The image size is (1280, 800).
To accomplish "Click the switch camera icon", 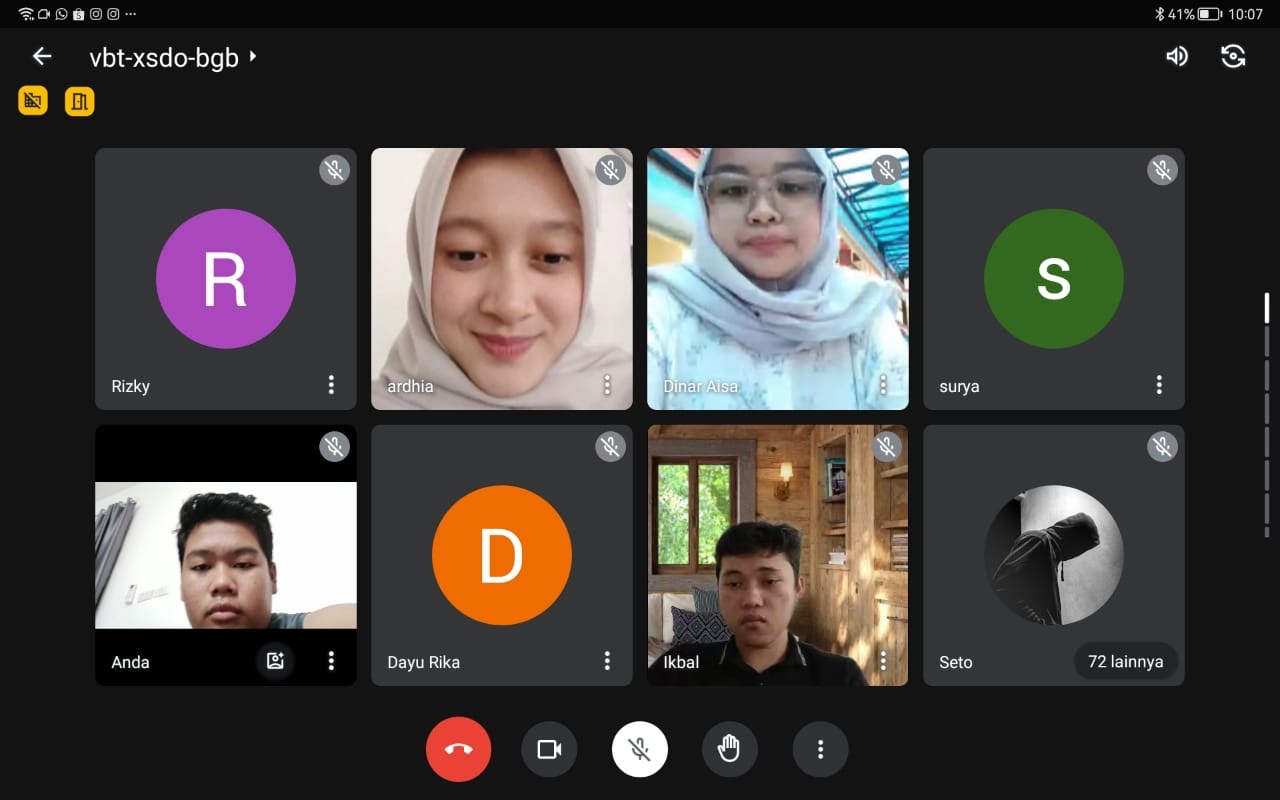I will (1233, 56).
